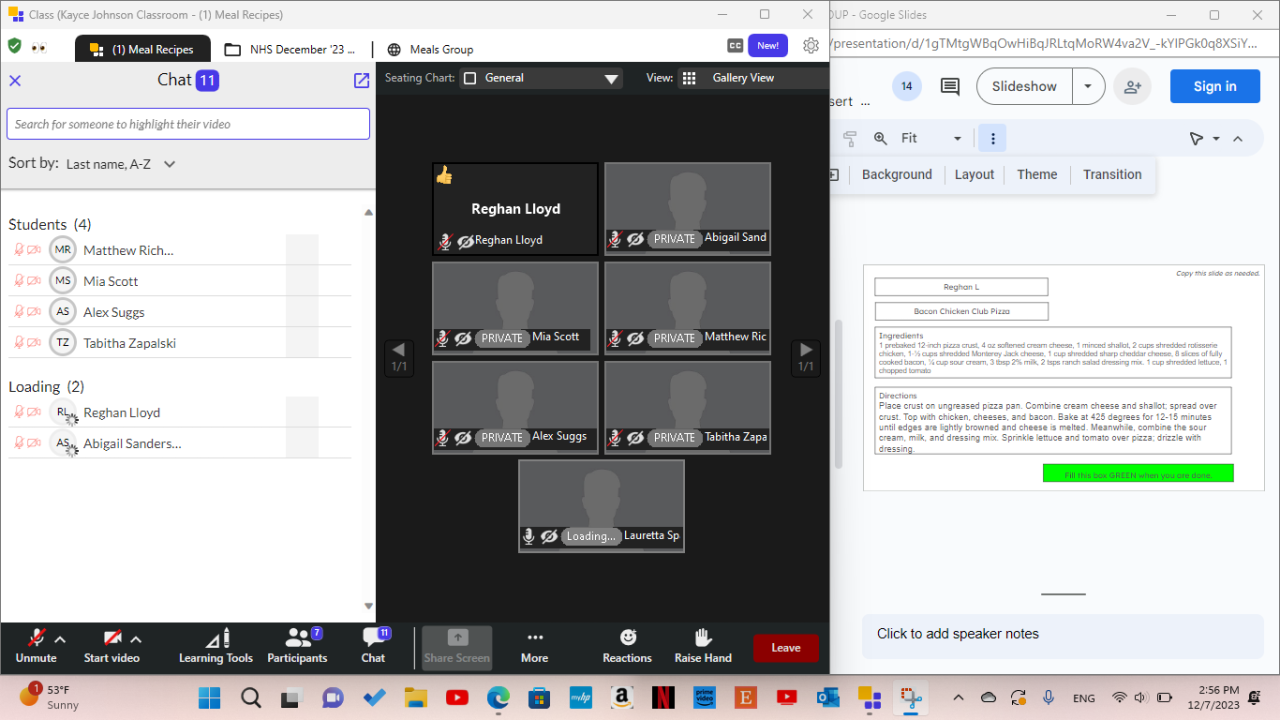
Task: Open Etsy from the taskbar
Action: click(x=745, y=697)
